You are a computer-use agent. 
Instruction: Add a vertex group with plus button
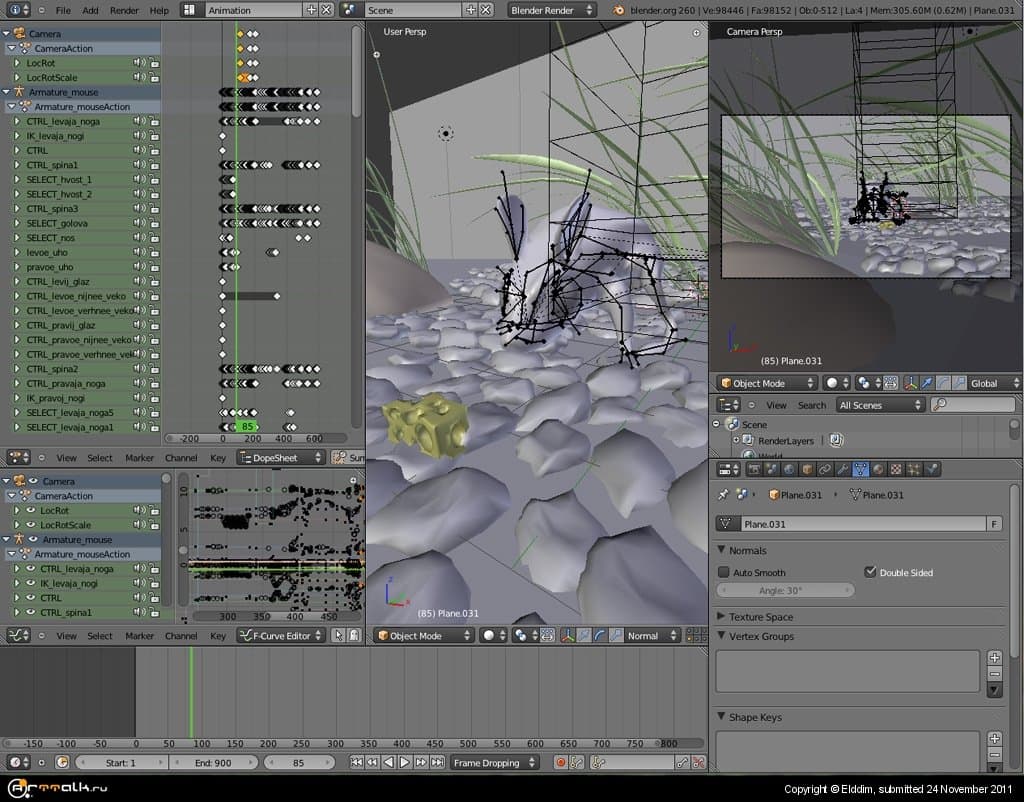[994, 658]
